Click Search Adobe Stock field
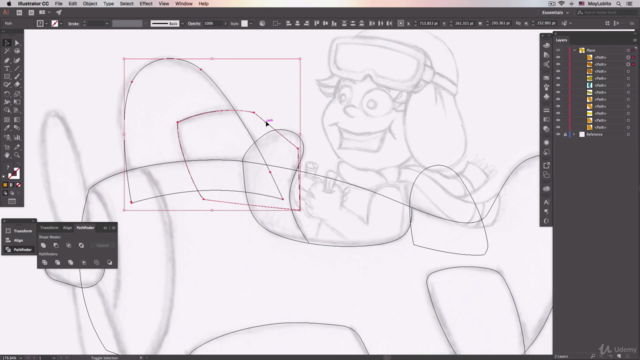Viewport: 640px width, 360px height. 606,13
